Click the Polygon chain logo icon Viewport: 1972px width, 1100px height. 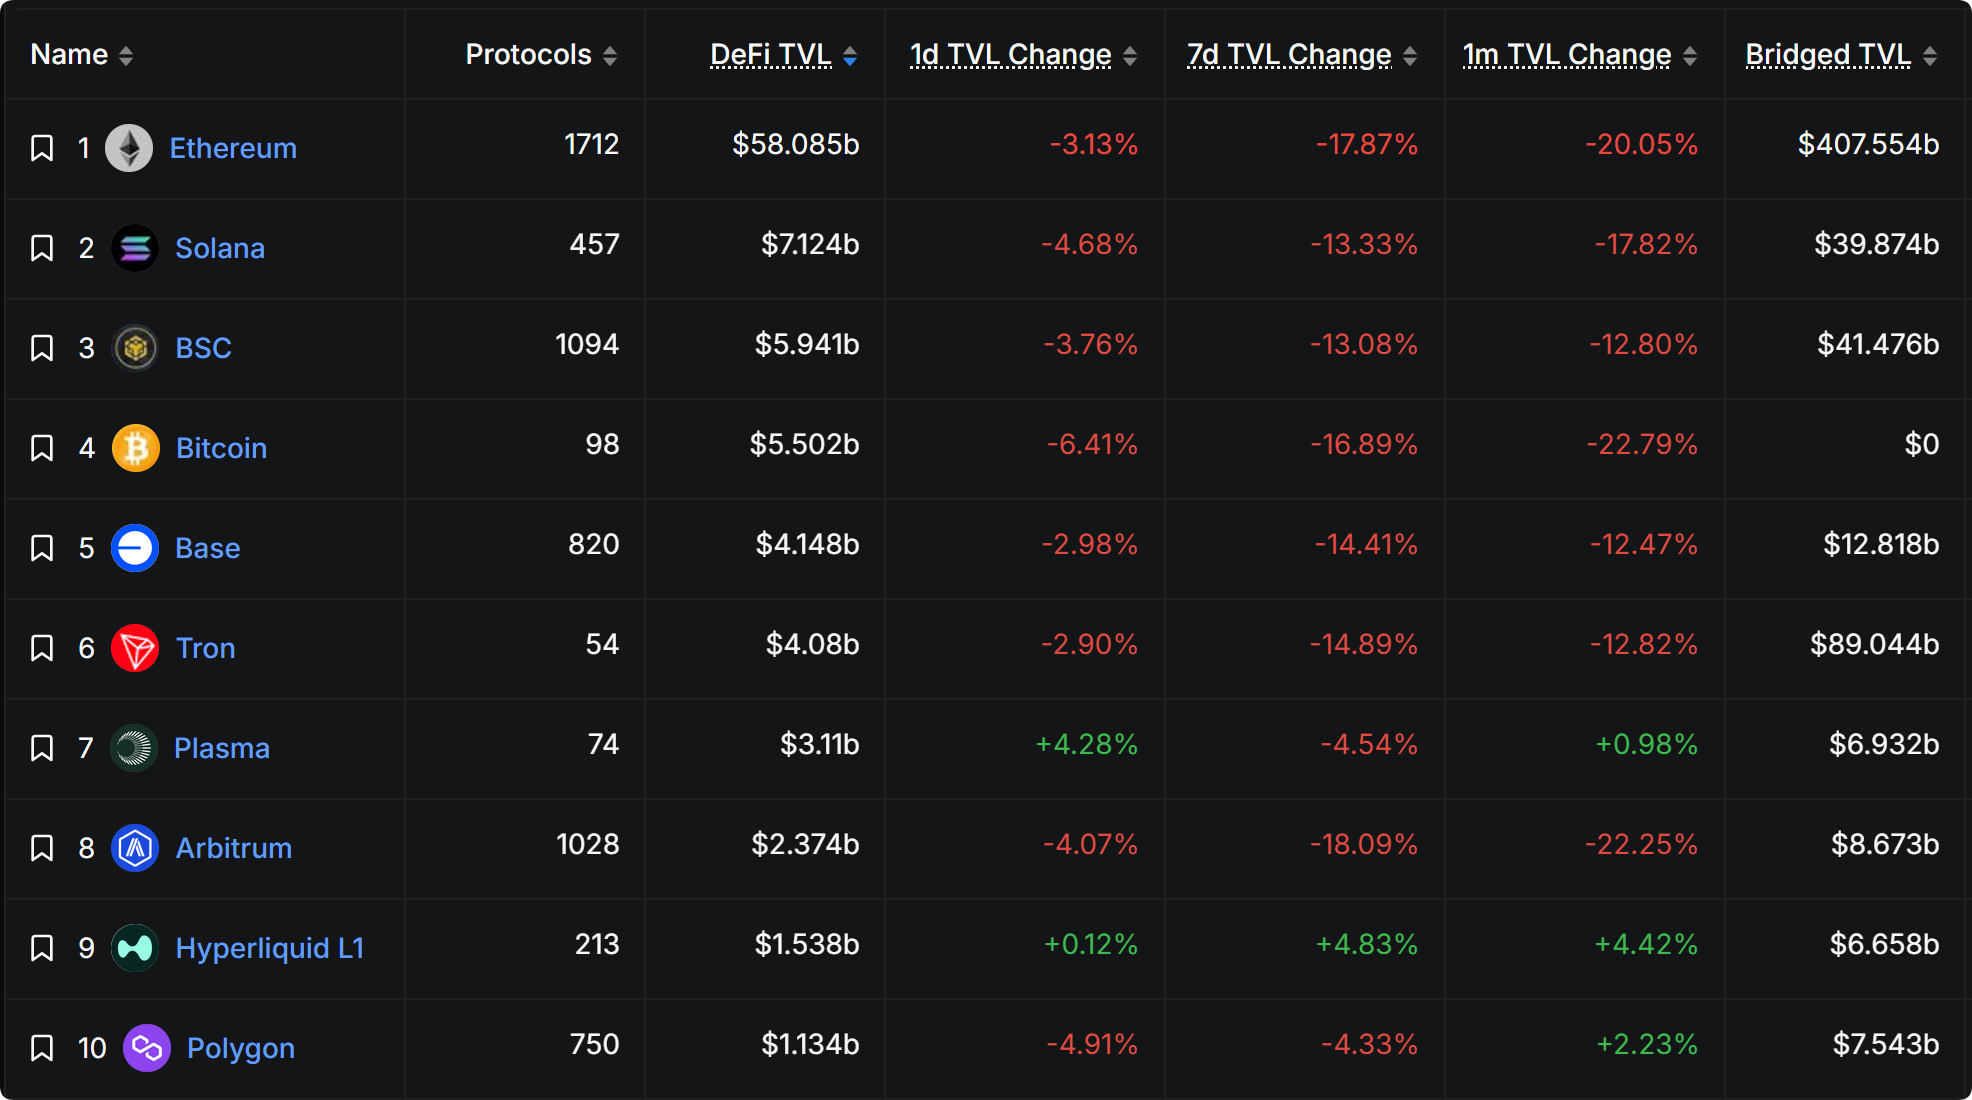click(147, 1048)
